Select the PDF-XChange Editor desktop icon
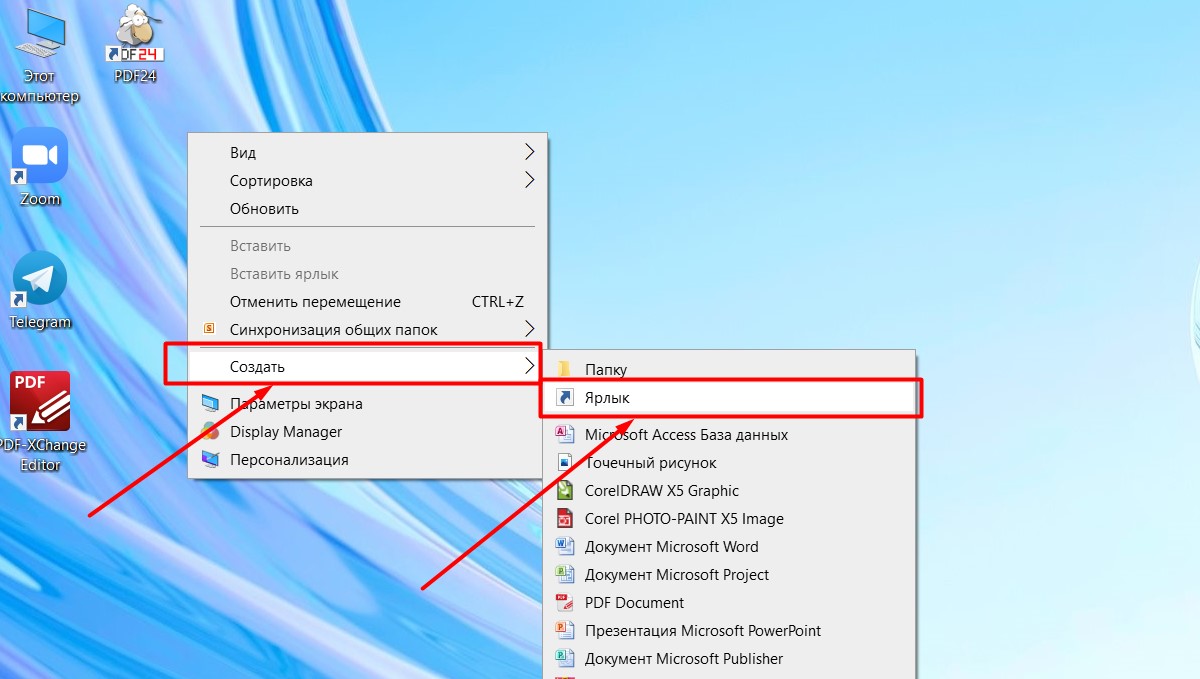1200x679 pixels. click(40, 403)
